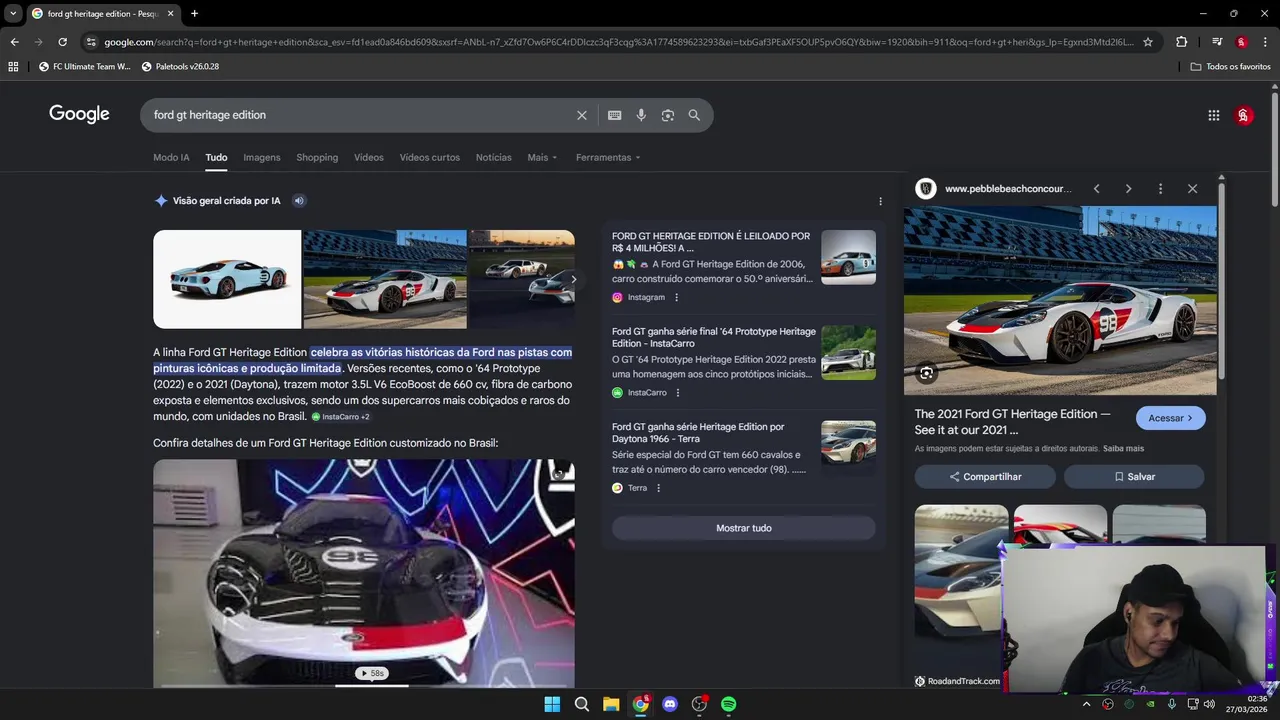Expand the Ferramentas tools dropdown

click(x=608, y=157)
